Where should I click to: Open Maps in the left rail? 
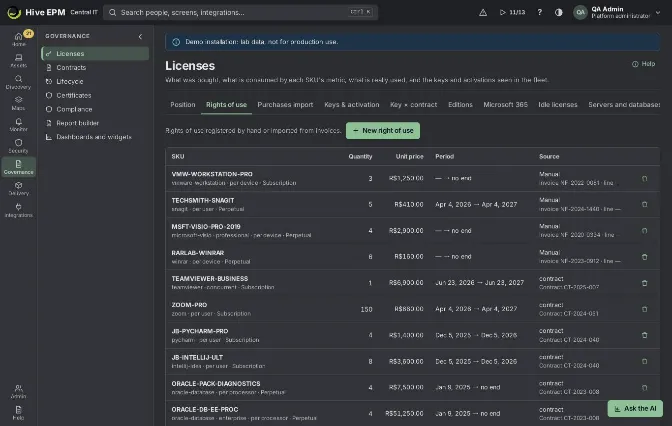point(18,103)
